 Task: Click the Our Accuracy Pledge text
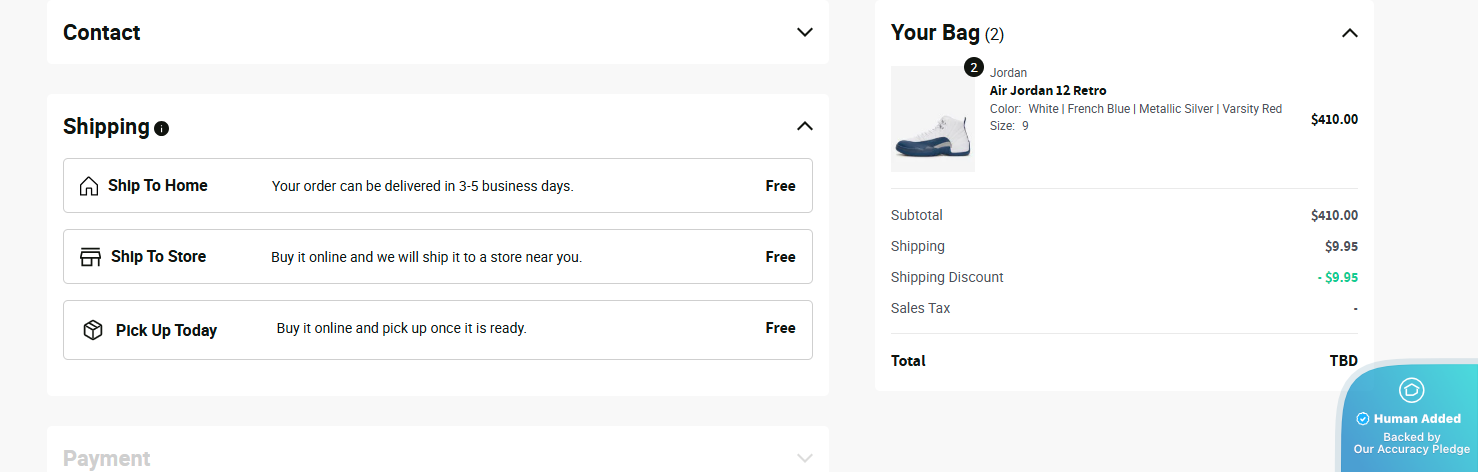pyautogui.click(x=1411, y=449)
